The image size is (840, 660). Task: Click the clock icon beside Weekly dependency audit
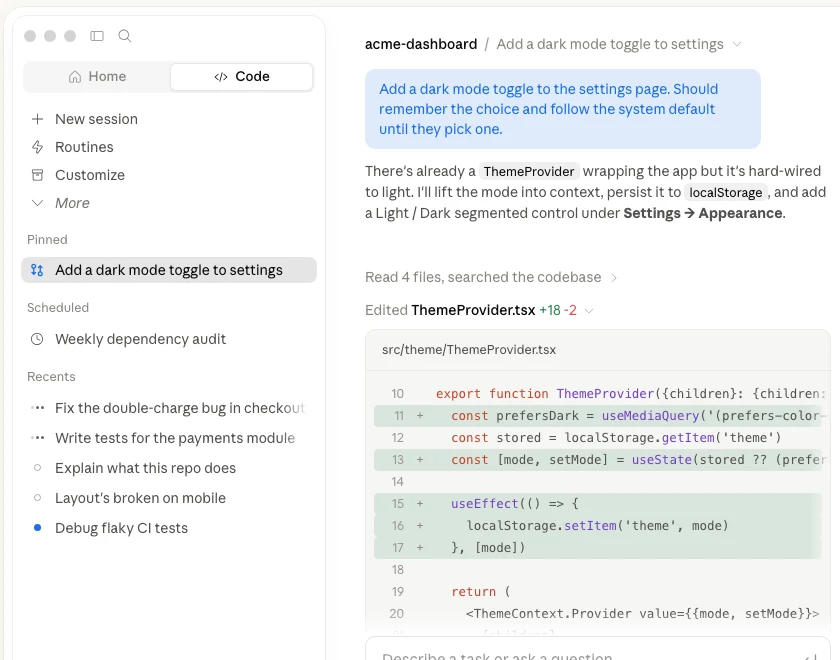(x=37, y=339)
